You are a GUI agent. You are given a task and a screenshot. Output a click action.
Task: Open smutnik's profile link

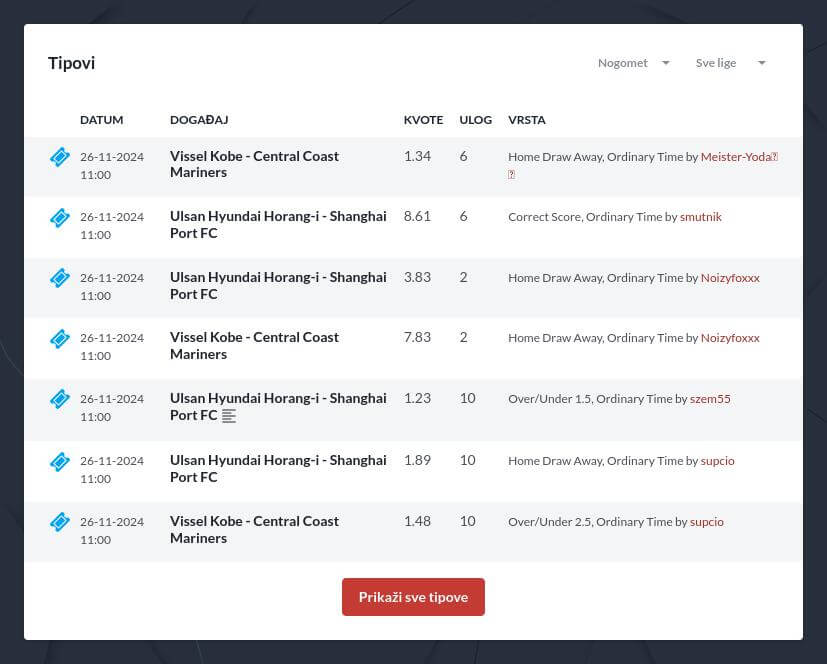click(x=700, y=217)
